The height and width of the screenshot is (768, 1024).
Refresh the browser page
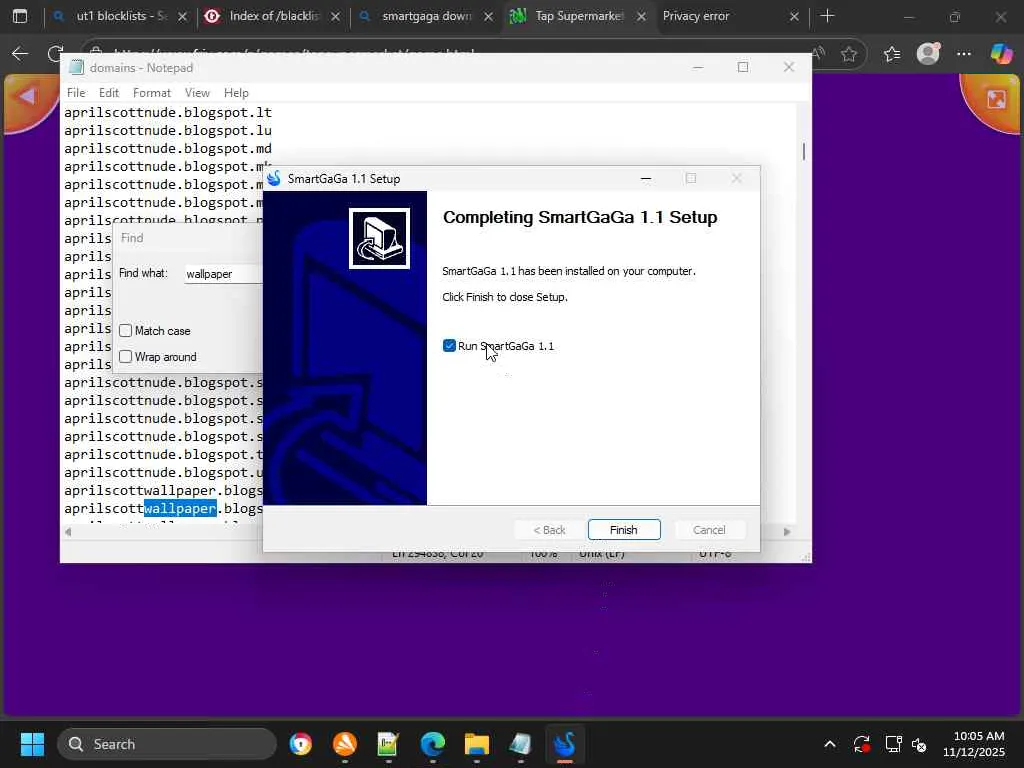[56, 54]
